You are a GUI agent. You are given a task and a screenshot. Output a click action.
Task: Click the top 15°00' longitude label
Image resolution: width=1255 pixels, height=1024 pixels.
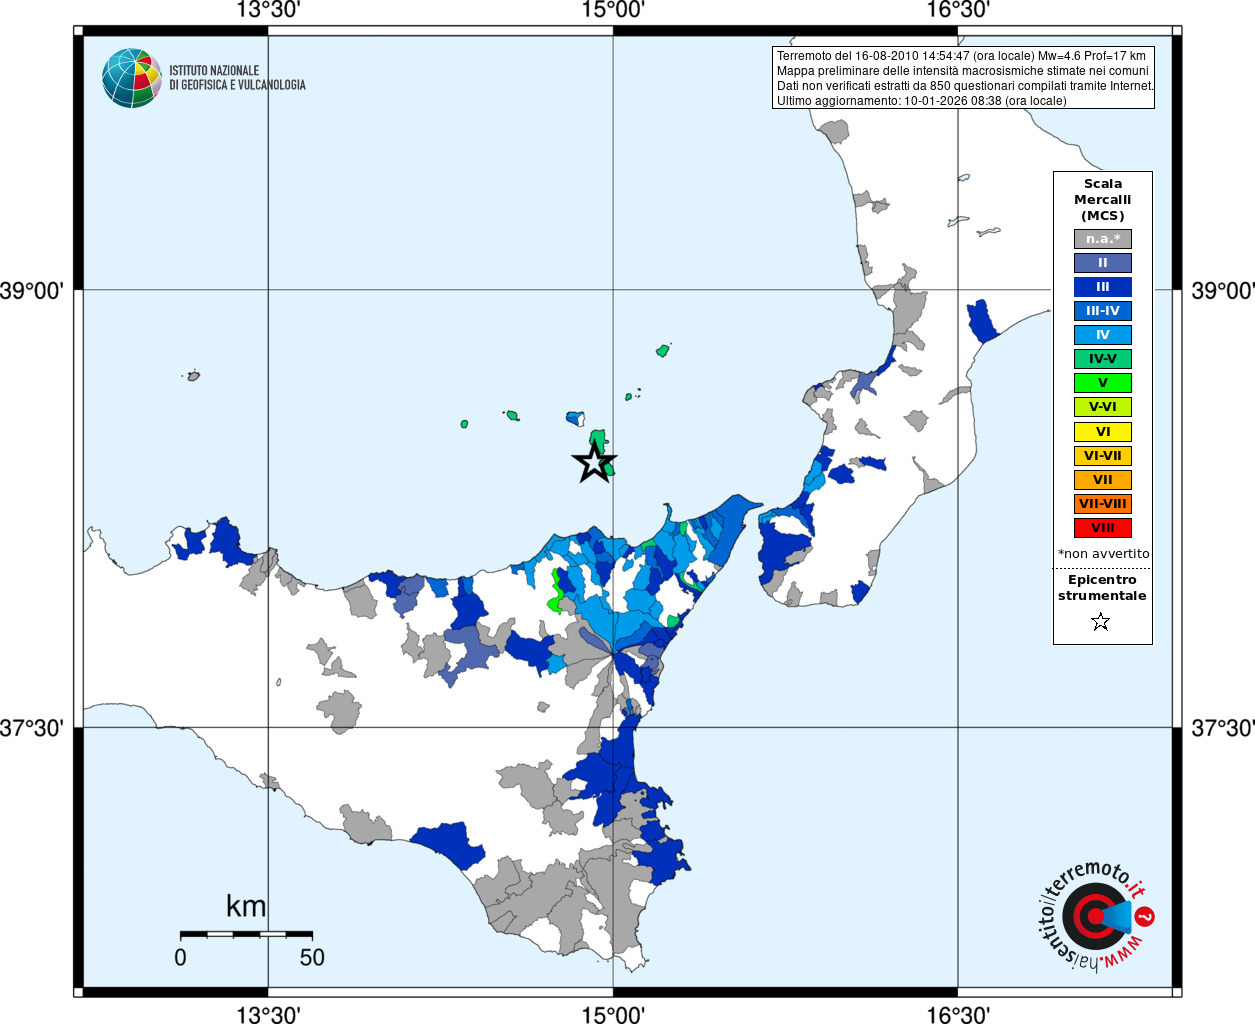(x=613, y=11)
